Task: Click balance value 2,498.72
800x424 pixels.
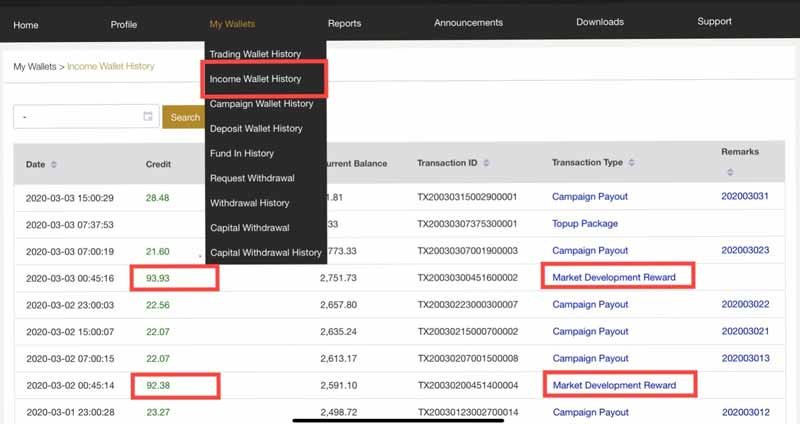Action: [x=339, y=412]
